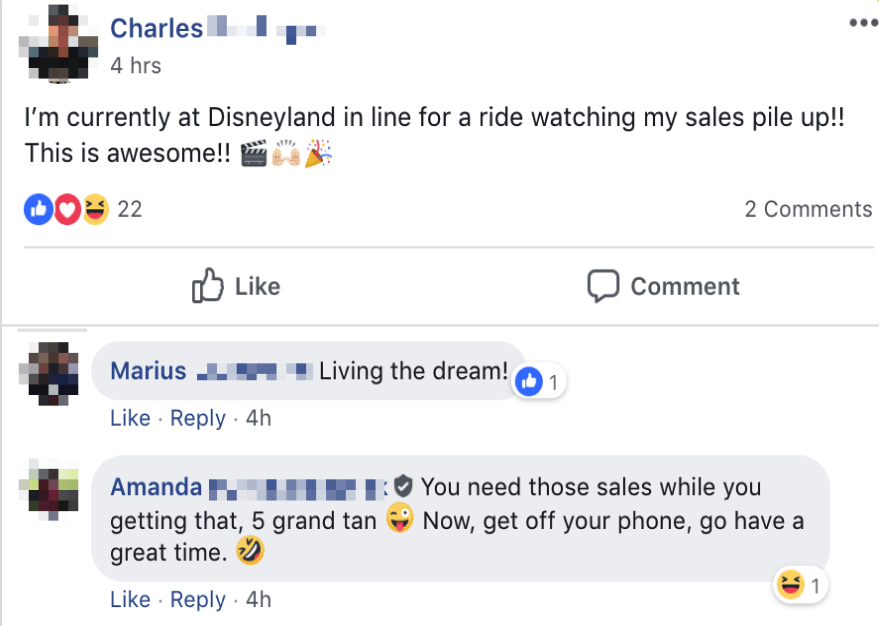879x626 pixels.
Task: Open Amanda's profile name link
Action: [156, 487]
